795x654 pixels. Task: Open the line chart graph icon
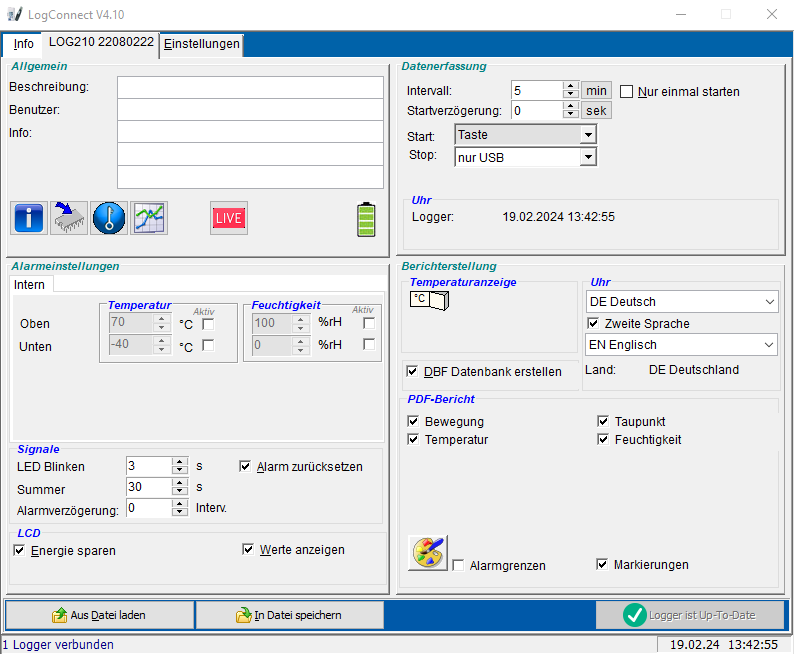(x=149, y=217)
